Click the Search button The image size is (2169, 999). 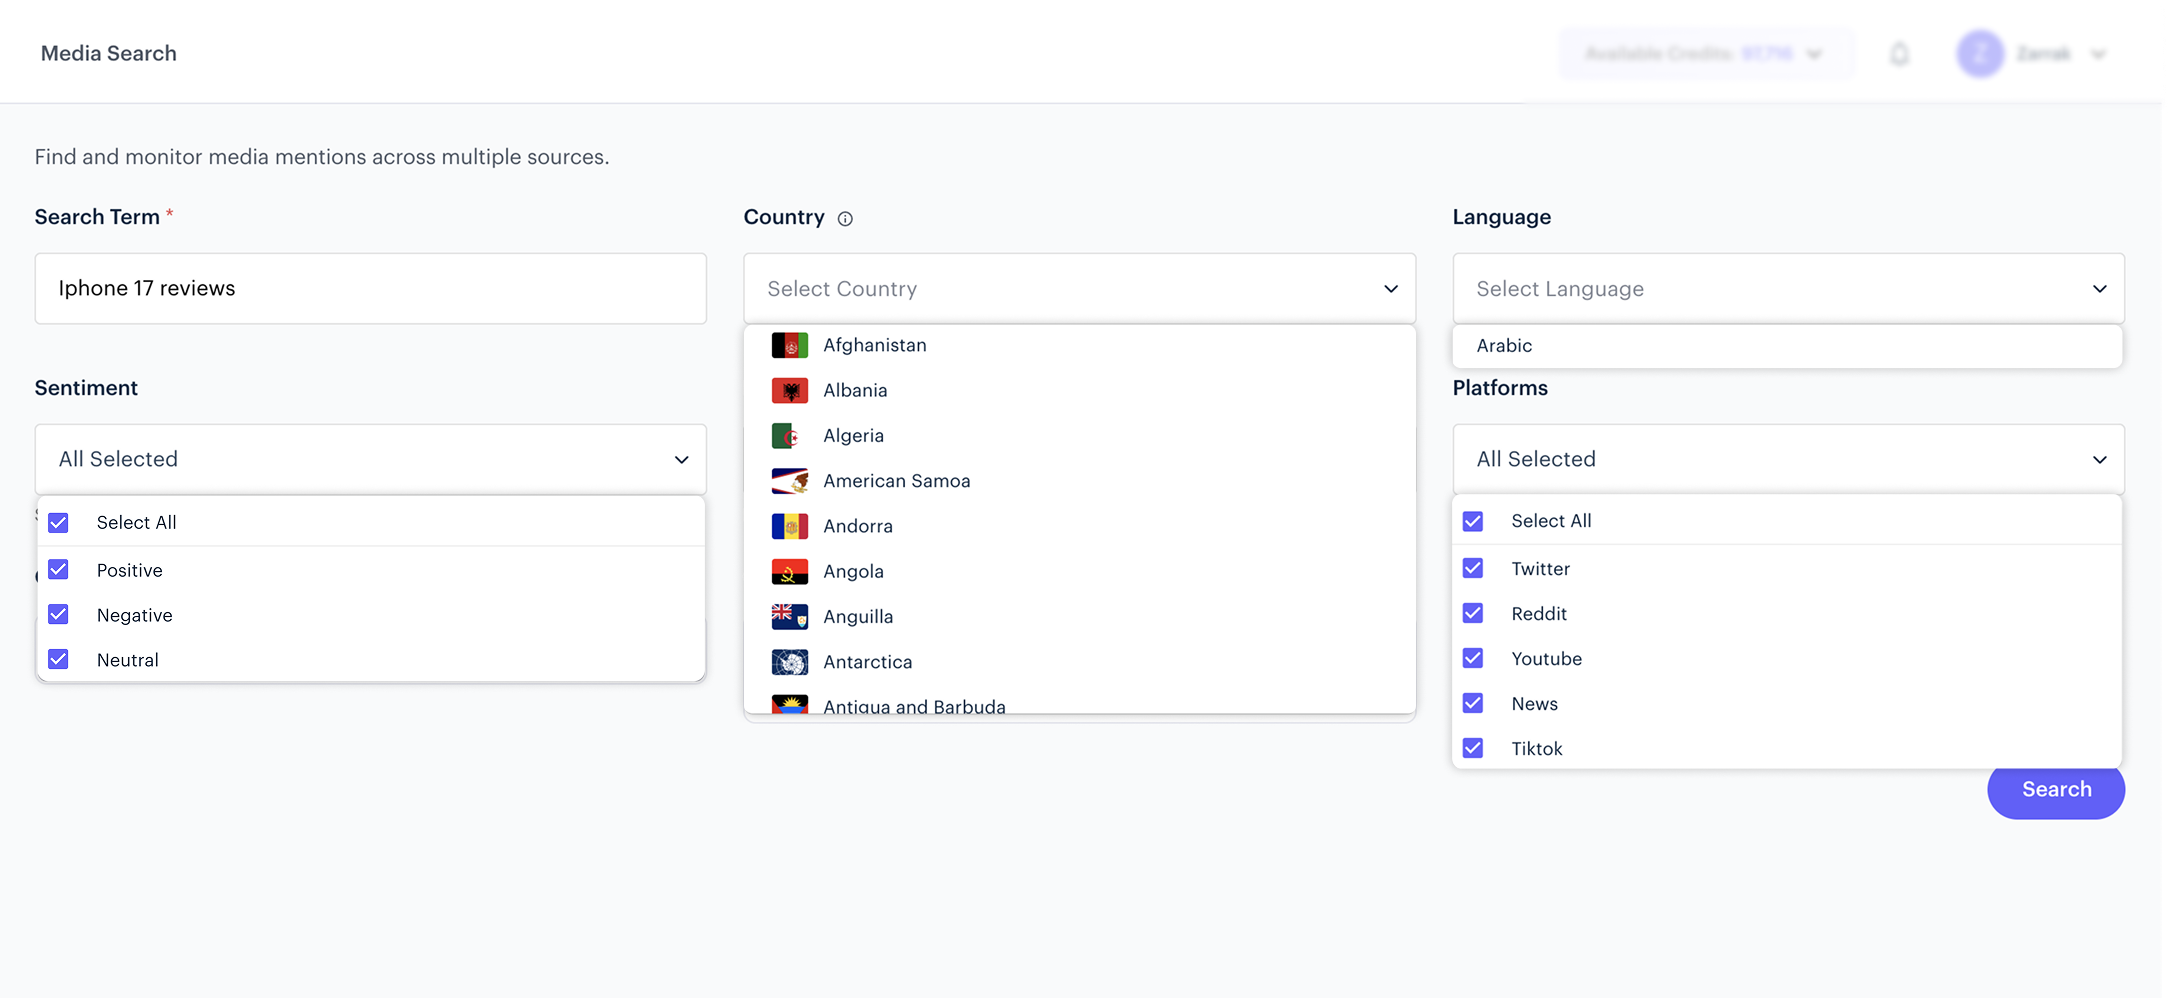(x=2056, y=790)
